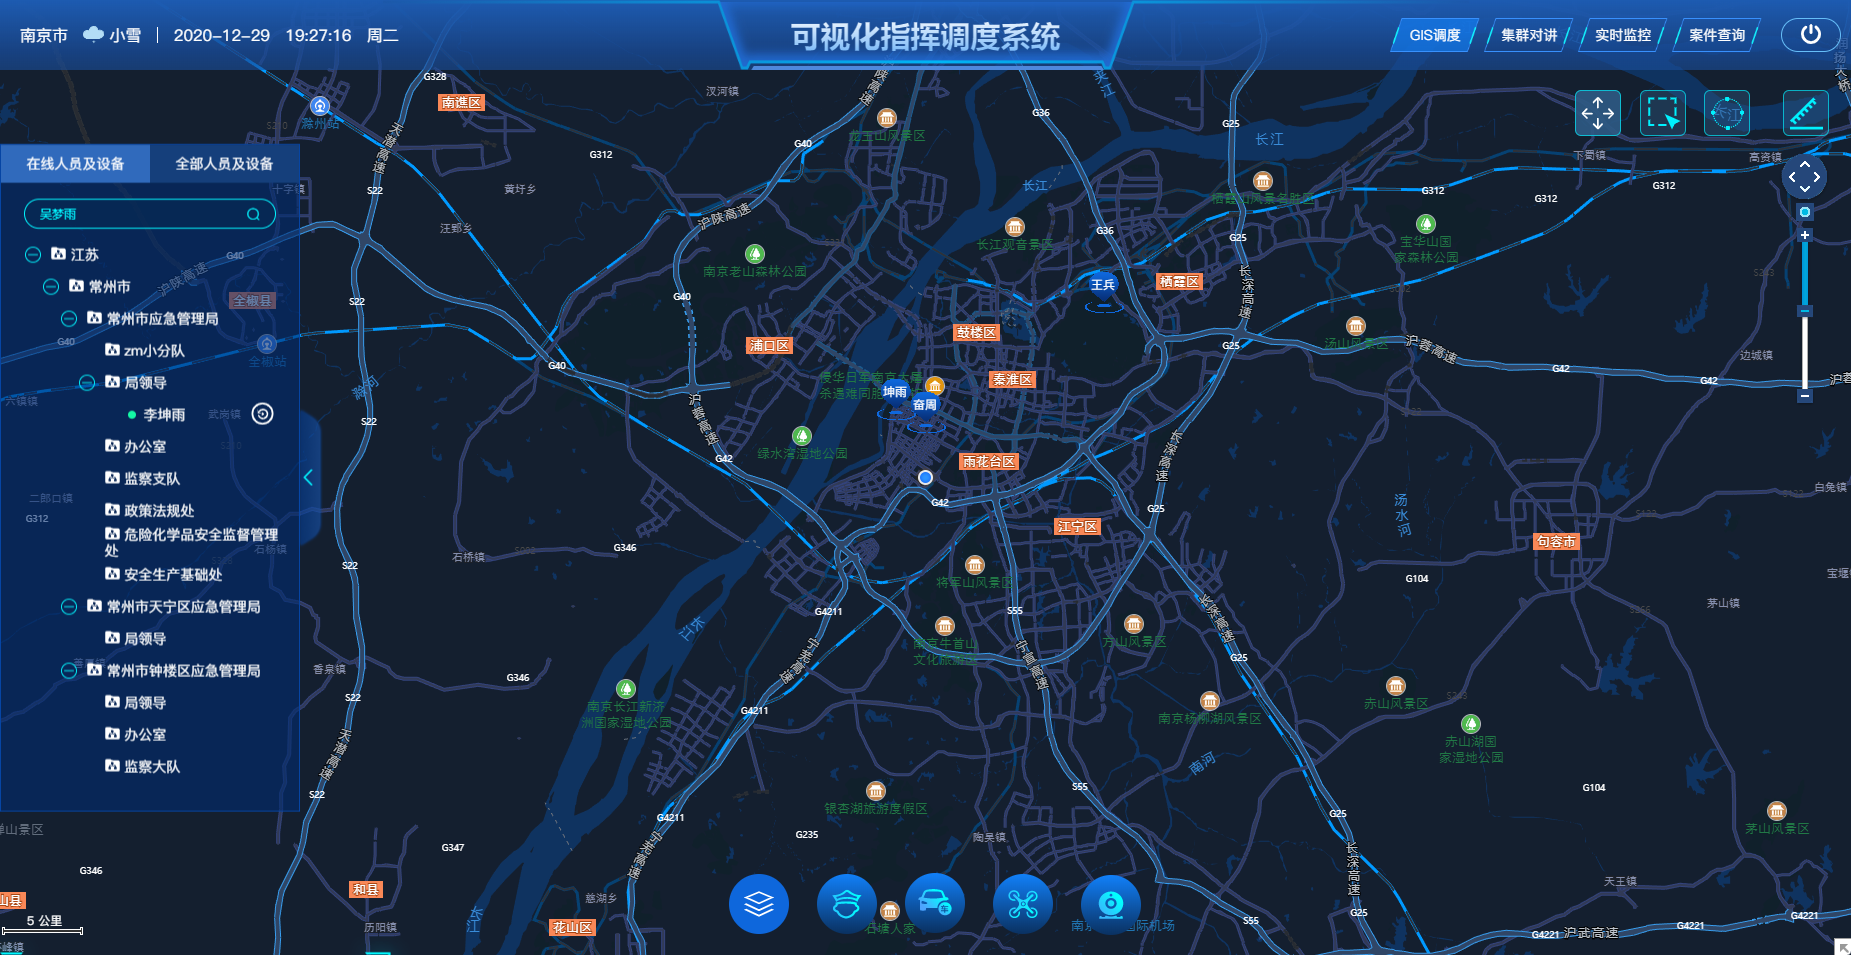Click 南京老山森林公园 park marker icon
1851x955 pixels.
point(755,254)
